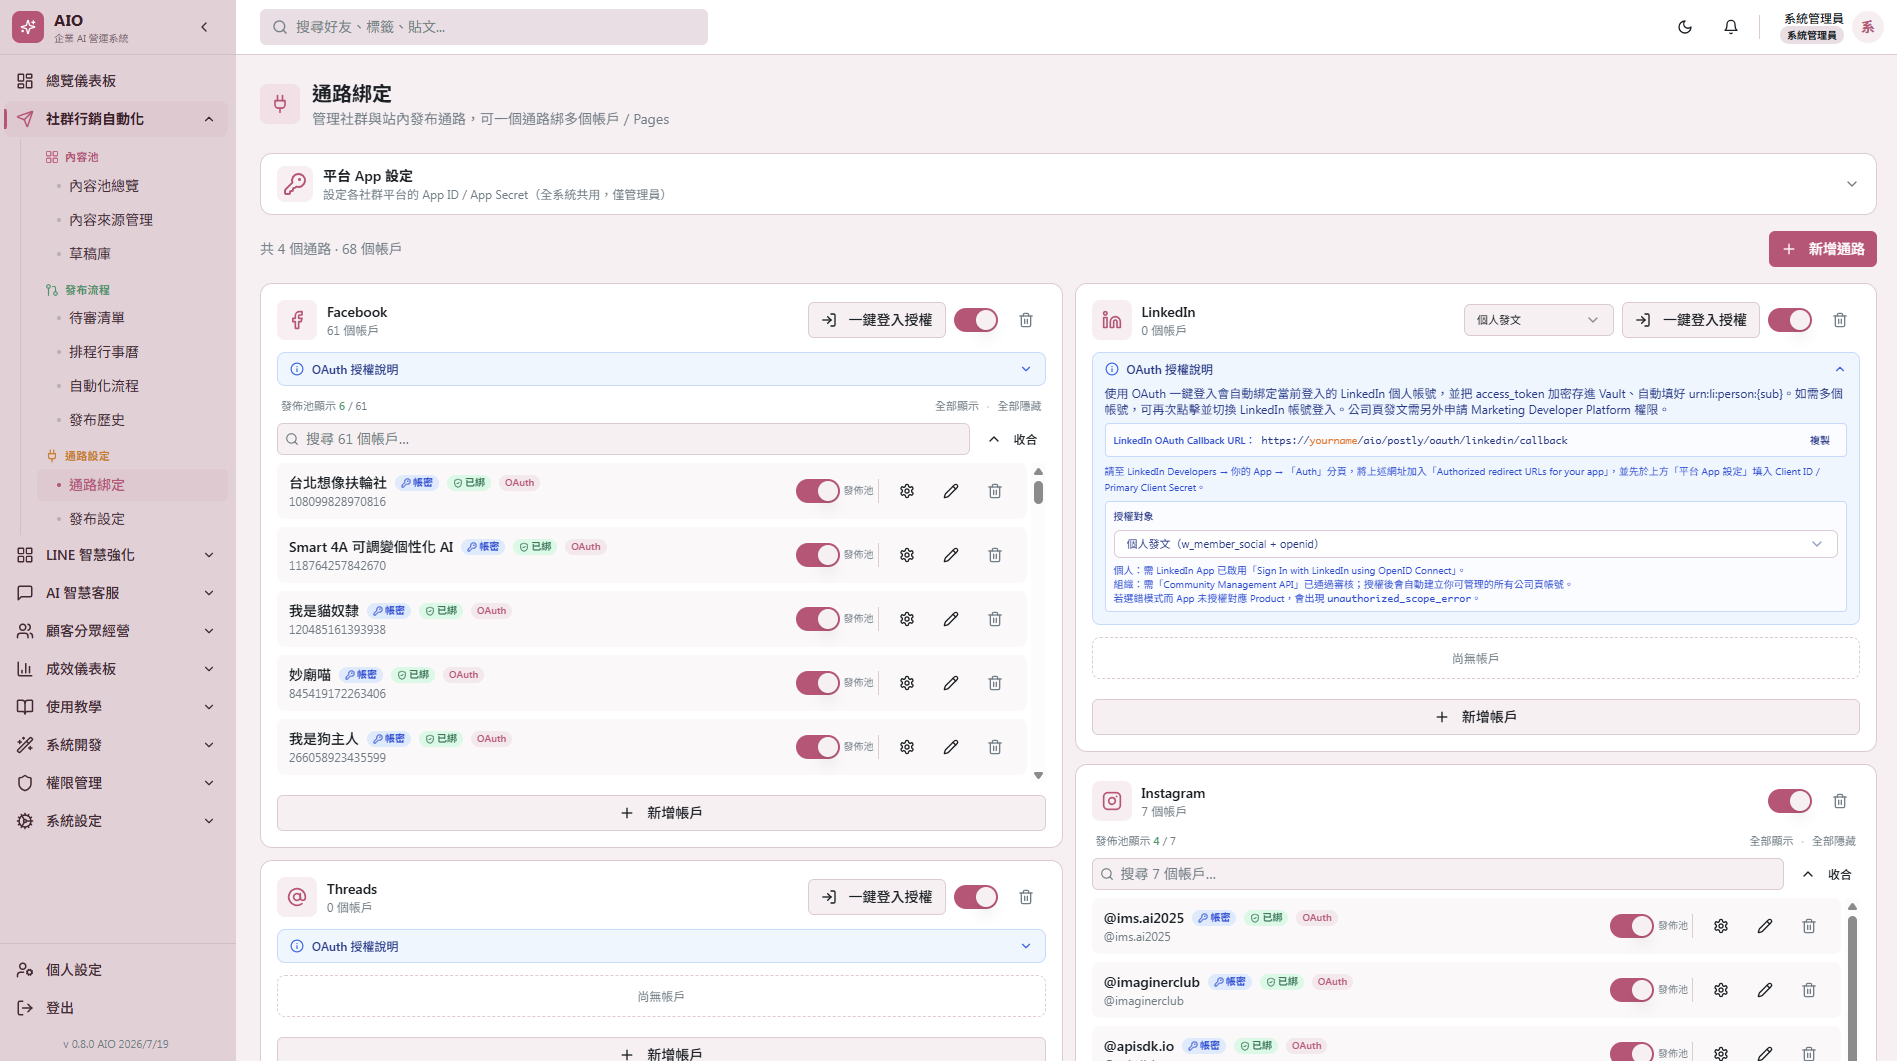Open settings gear for 我是狗主人

coord(907,747)
